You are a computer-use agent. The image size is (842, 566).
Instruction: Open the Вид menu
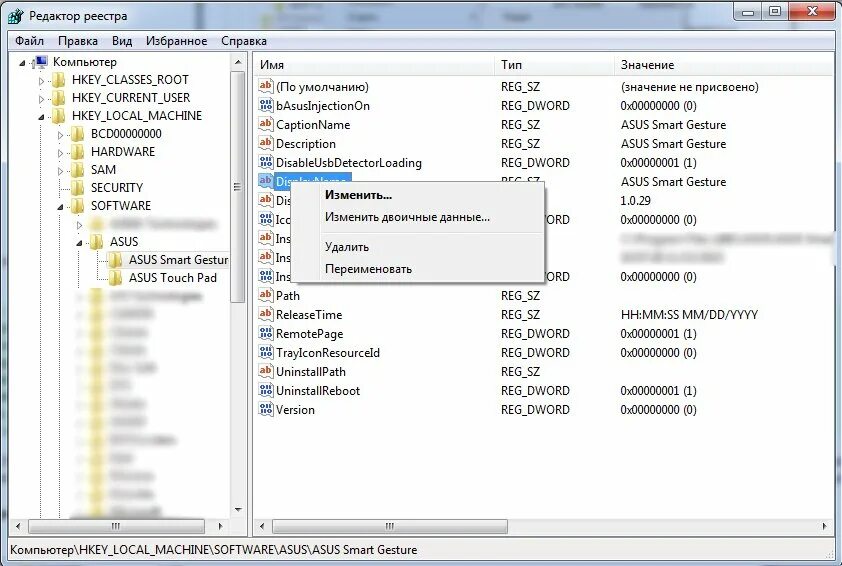click(x=122, y=41)
